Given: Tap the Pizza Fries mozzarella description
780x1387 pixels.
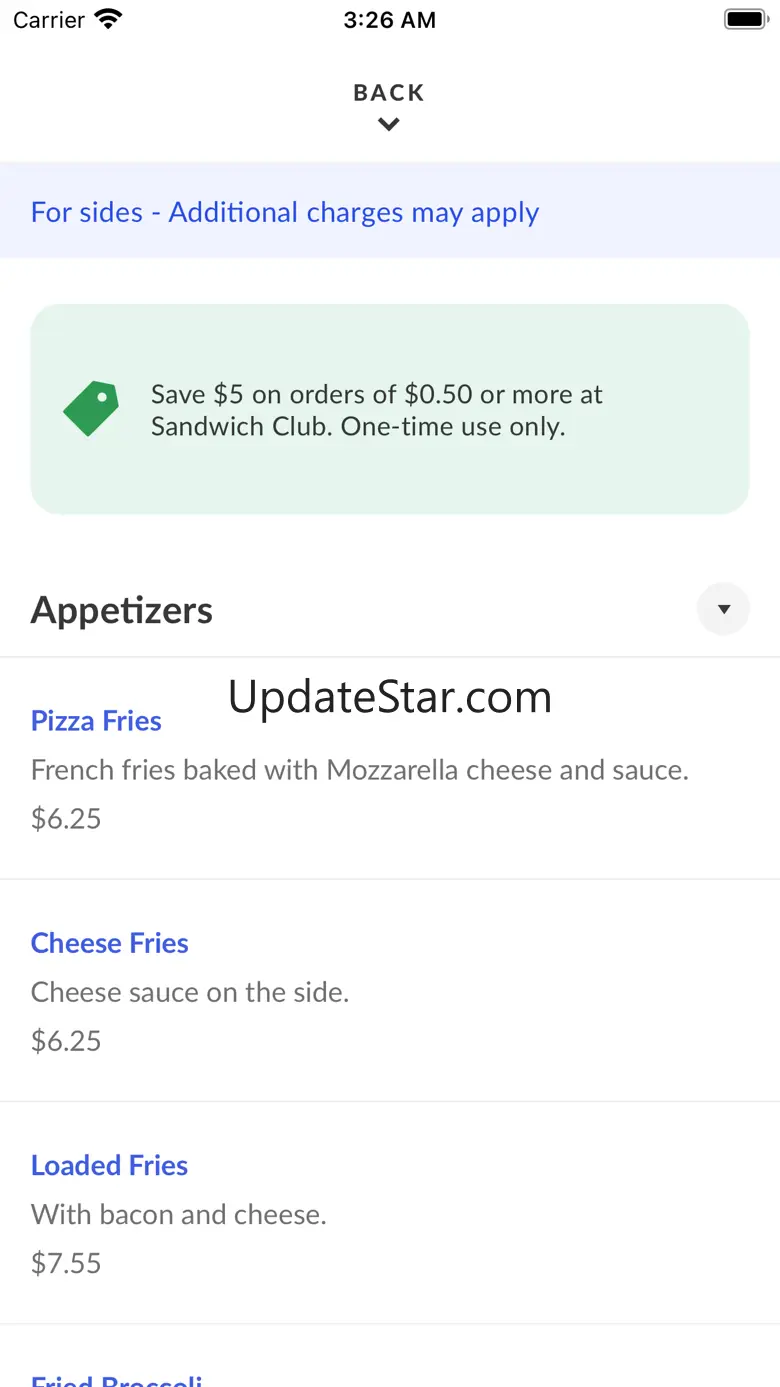Looking at the screenshot, I should pyautogui.click(x=359, y=770).
